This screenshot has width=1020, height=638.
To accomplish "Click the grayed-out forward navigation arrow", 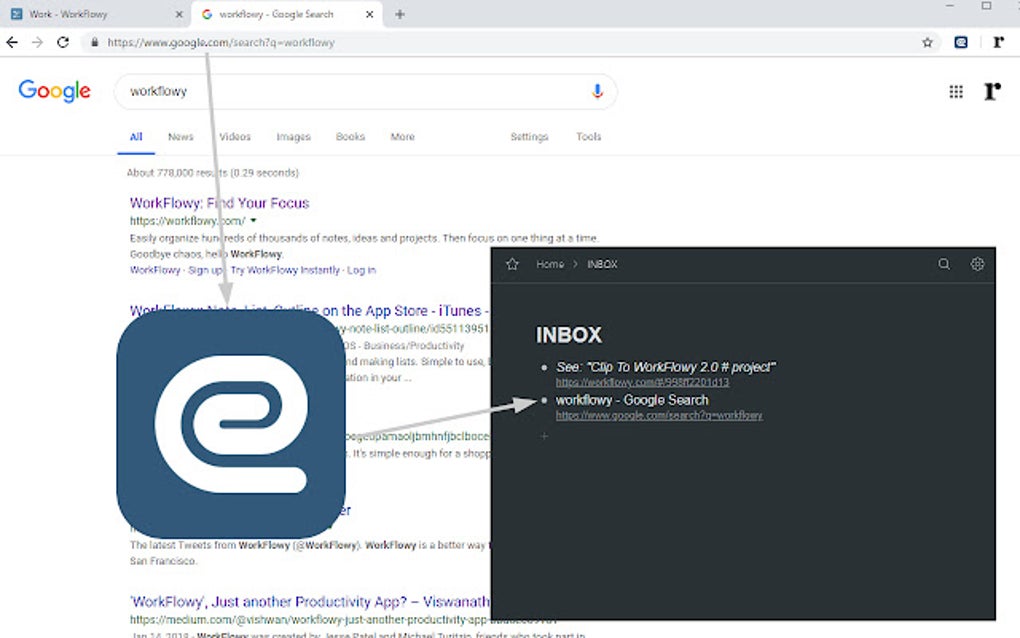I will click(37, 42).
